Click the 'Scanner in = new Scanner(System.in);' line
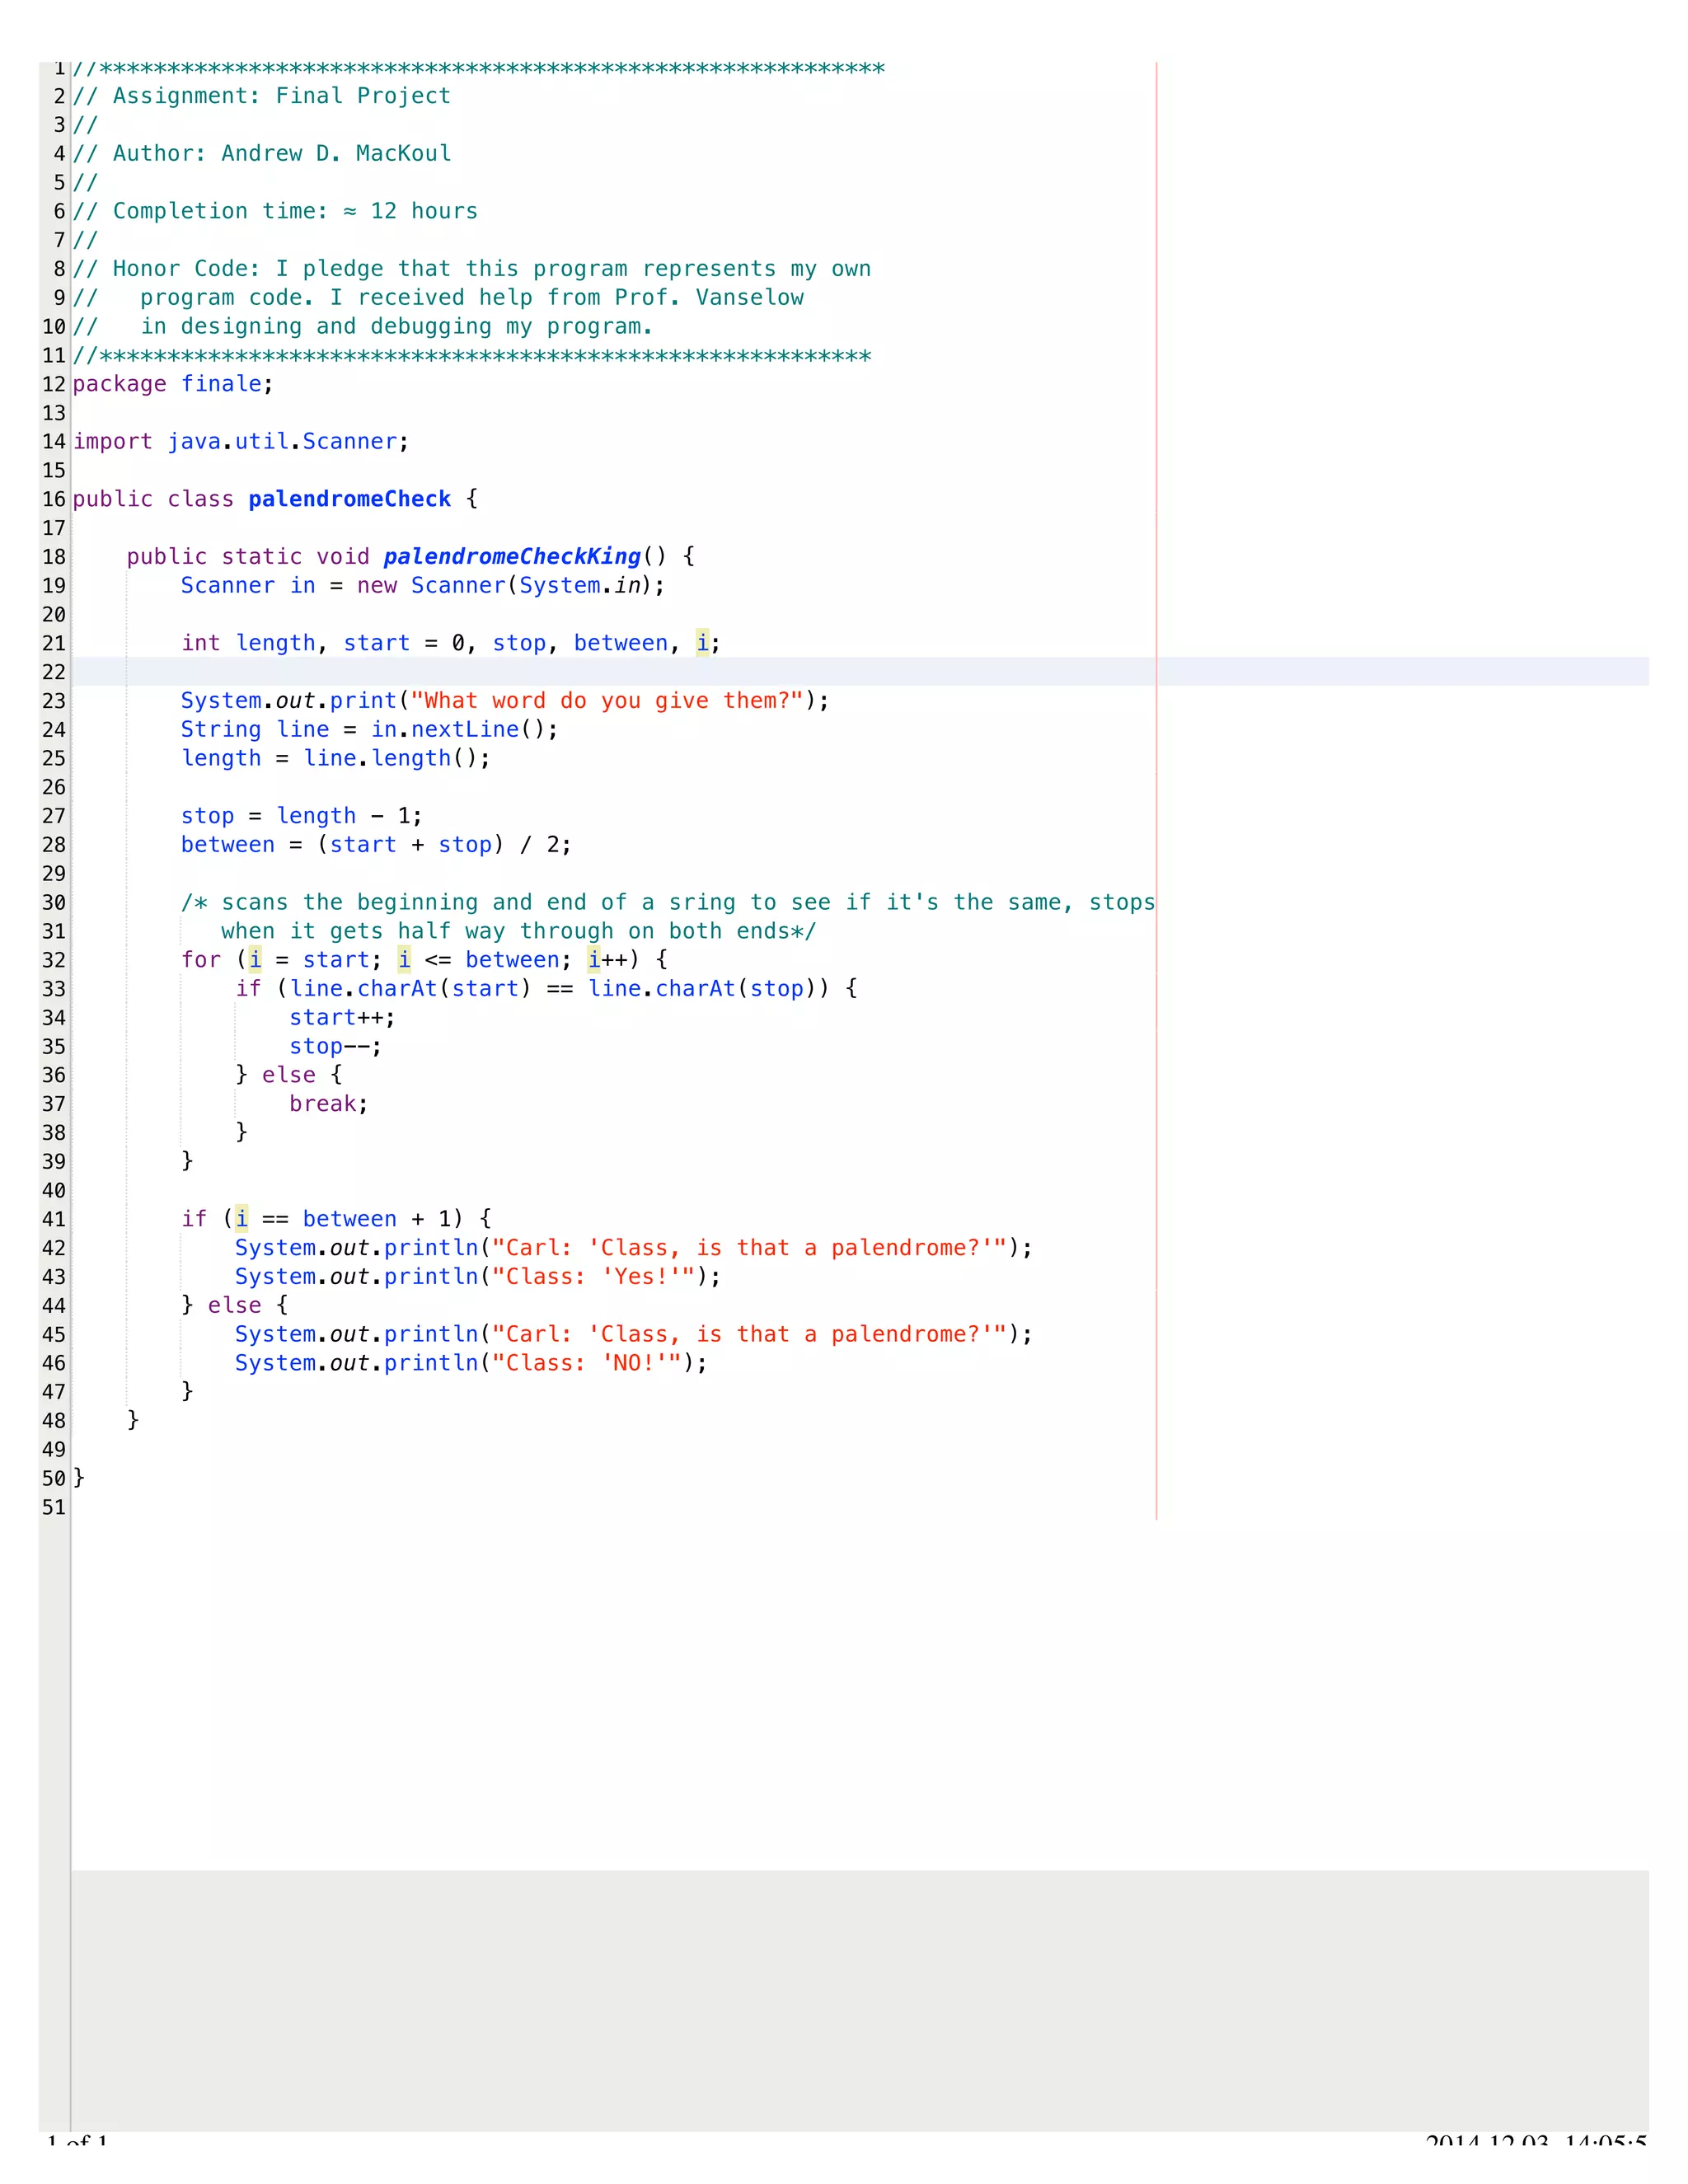This screenshot has height=2184, width=1688. coord(423,586)
